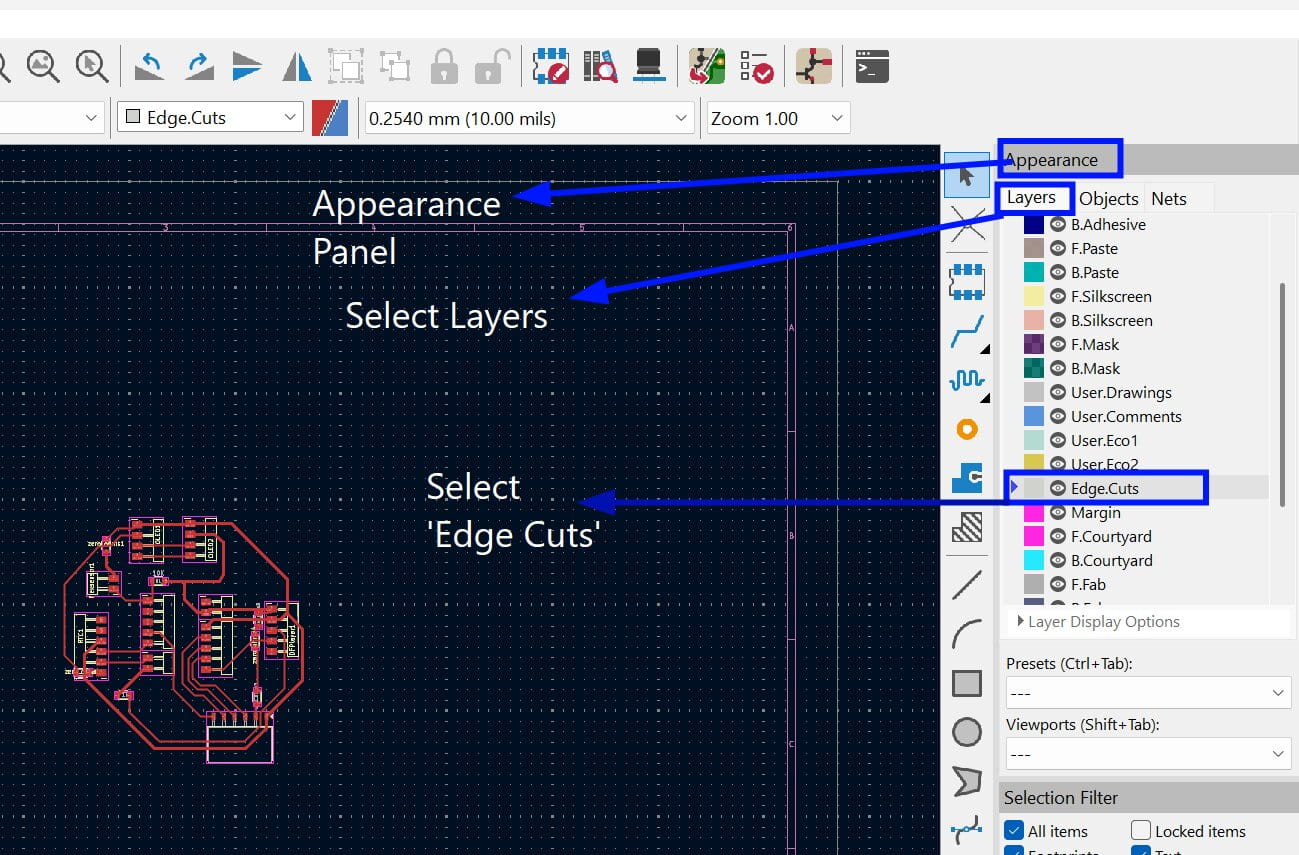Click the zoom to fit objects icon
This screenshot has width=1299, height=855.
point(43,66)
